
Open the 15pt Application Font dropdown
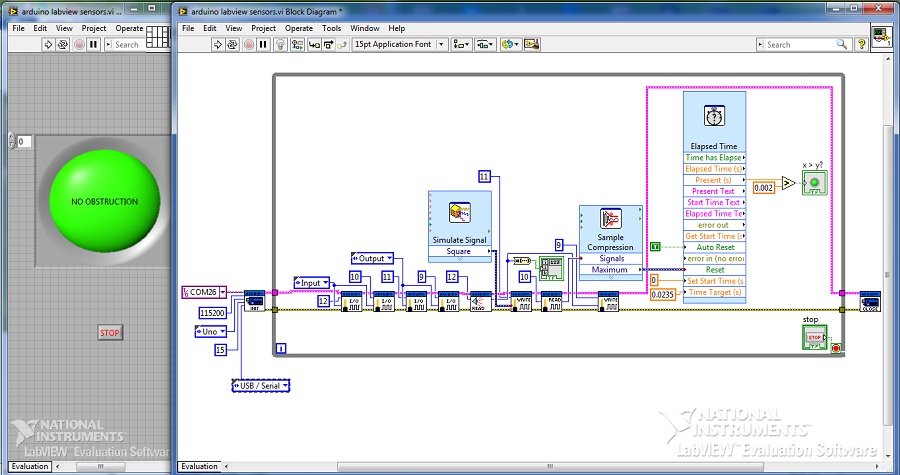pos(397,44)
